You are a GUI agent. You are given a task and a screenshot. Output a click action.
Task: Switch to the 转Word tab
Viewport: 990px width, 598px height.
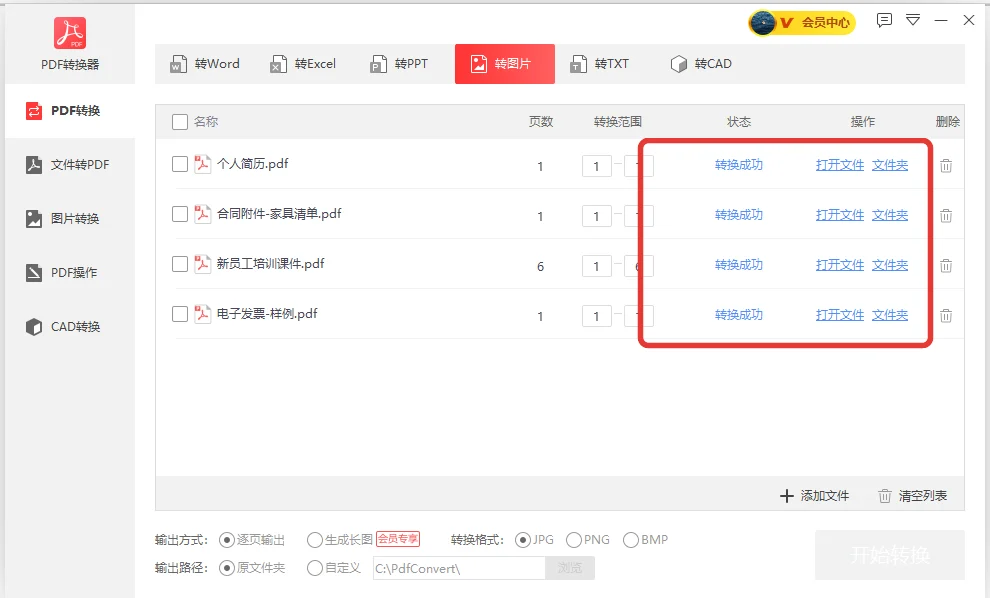coord(205,64)
